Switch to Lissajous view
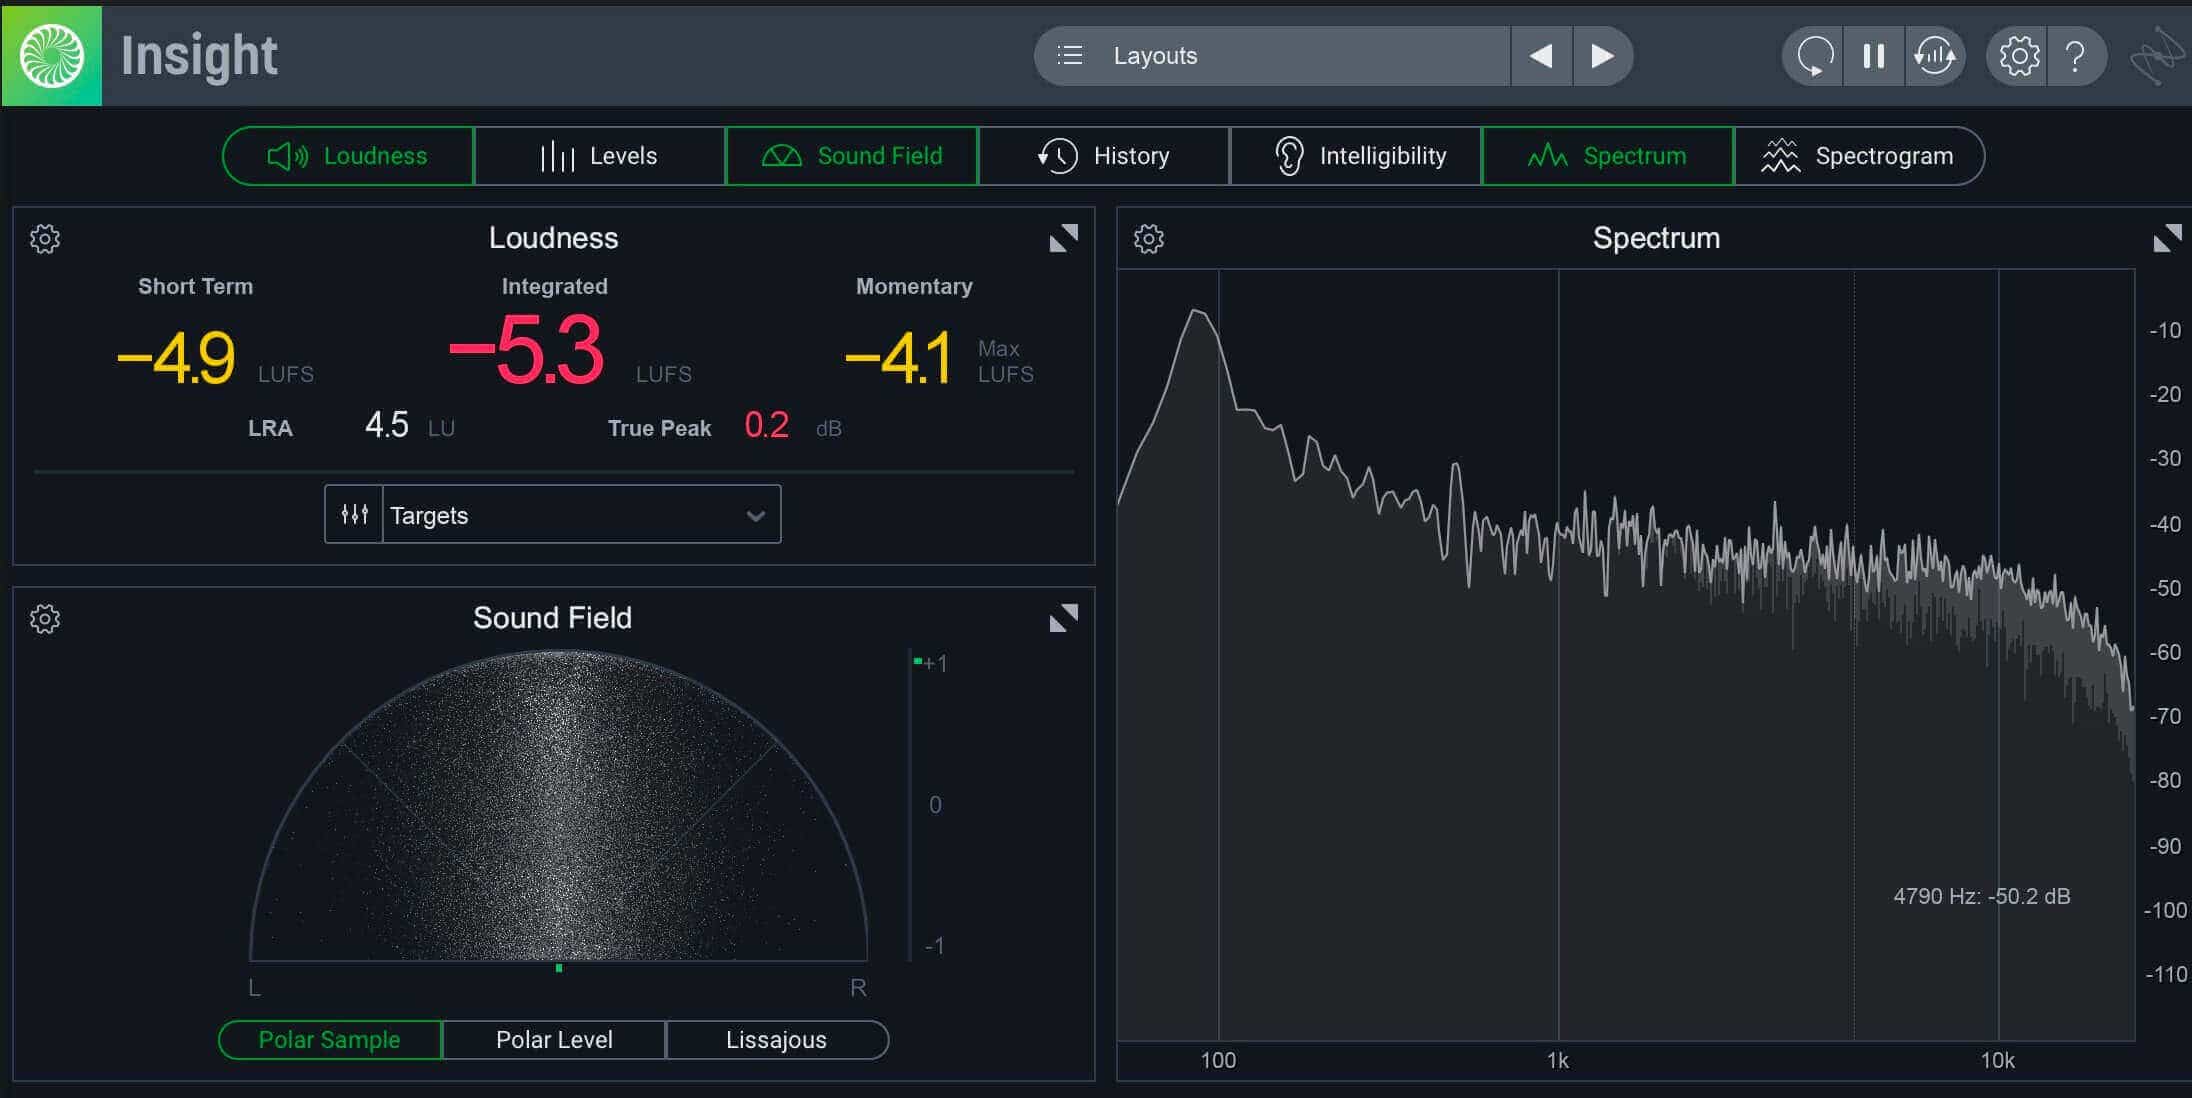 [x=777, y=1040]
